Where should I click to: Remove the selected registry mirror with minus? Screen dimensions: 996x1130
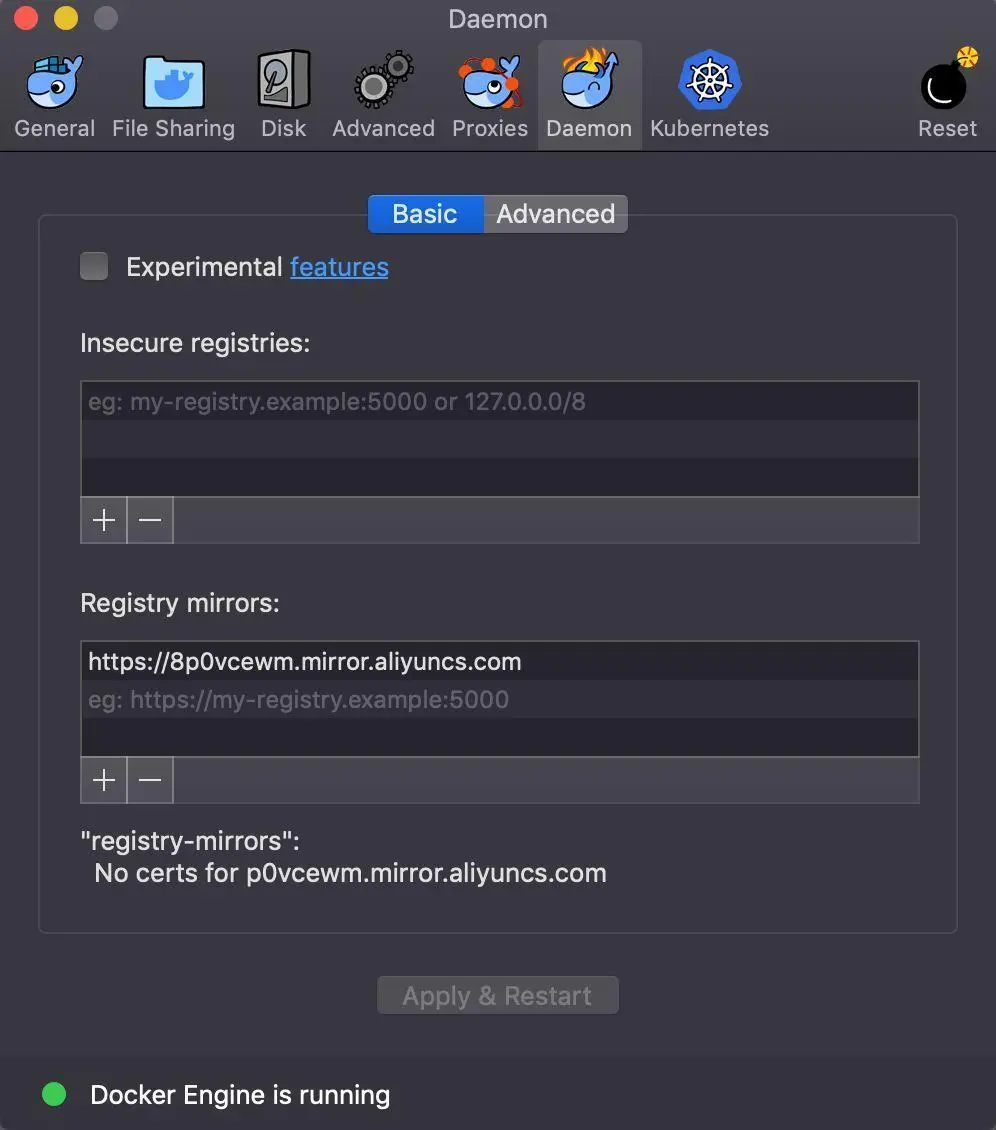150,780
